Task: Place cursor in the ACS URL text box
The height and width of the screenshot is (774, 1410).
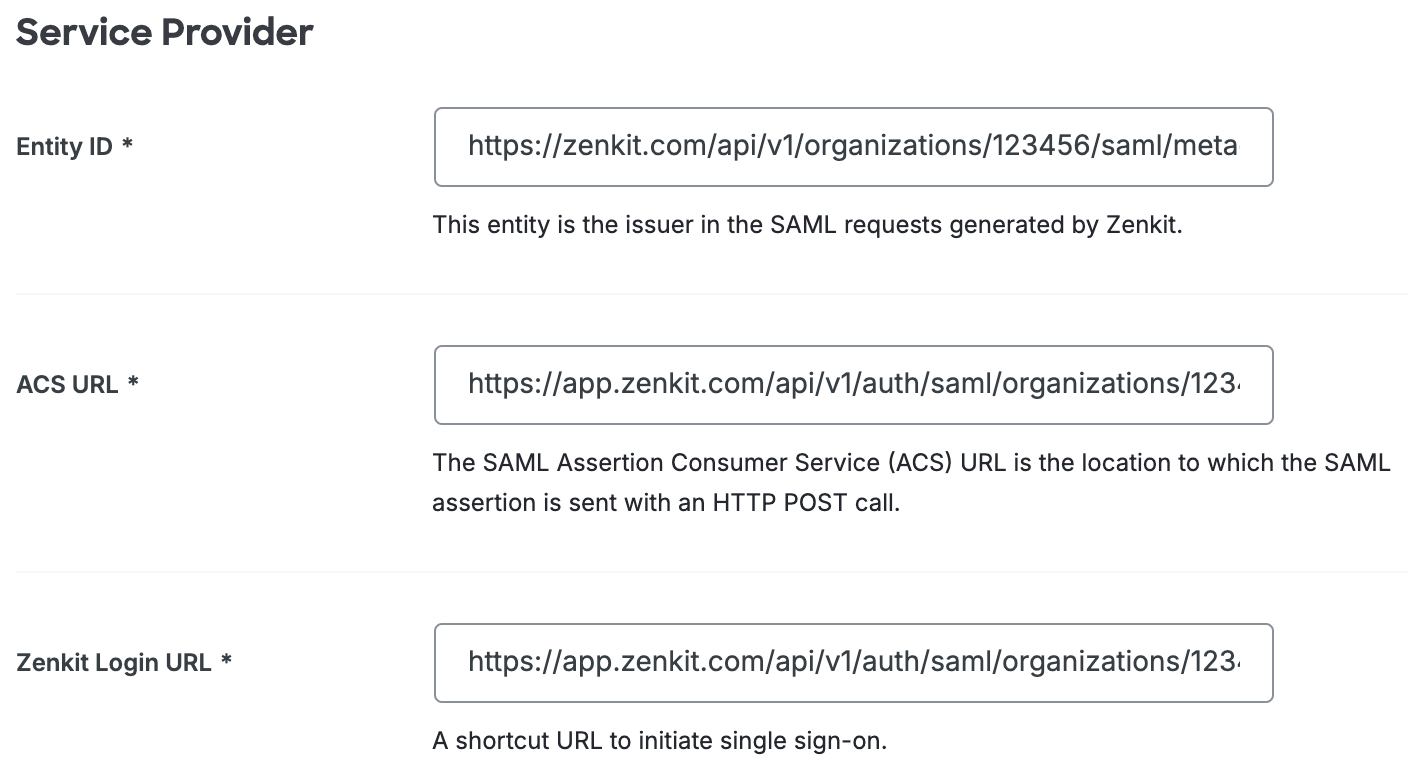Action: click(x=853, y=385)
